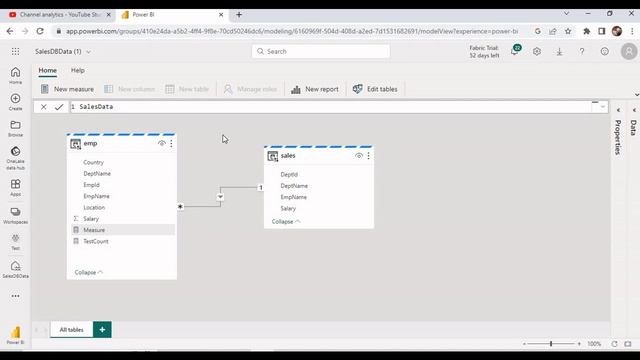Open more options for sales table
The height and width of the screenshot is (360, 640).
tap(369, 156)
